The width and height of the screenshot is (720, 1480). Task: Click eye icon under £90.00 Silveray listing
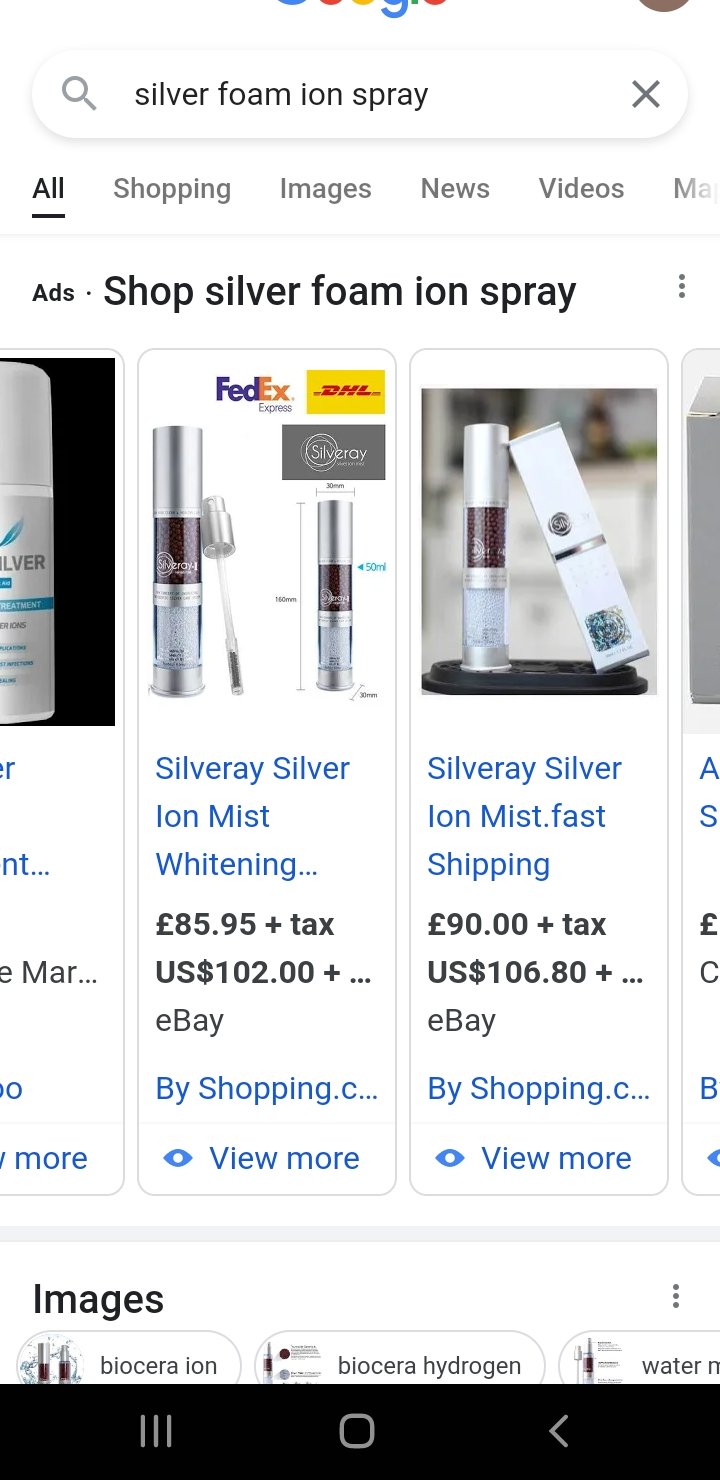pyautogui.click(x=450, y=1158)
